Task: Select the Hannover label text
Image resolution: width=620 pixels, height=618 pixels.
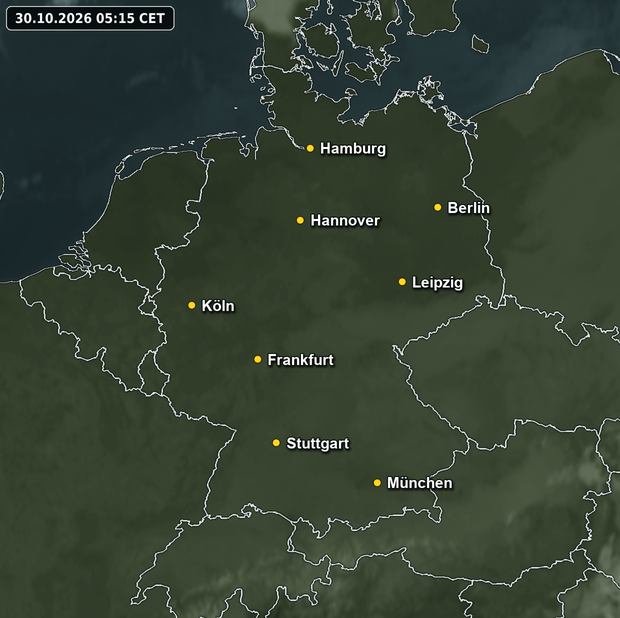Action: coord(345,221)
